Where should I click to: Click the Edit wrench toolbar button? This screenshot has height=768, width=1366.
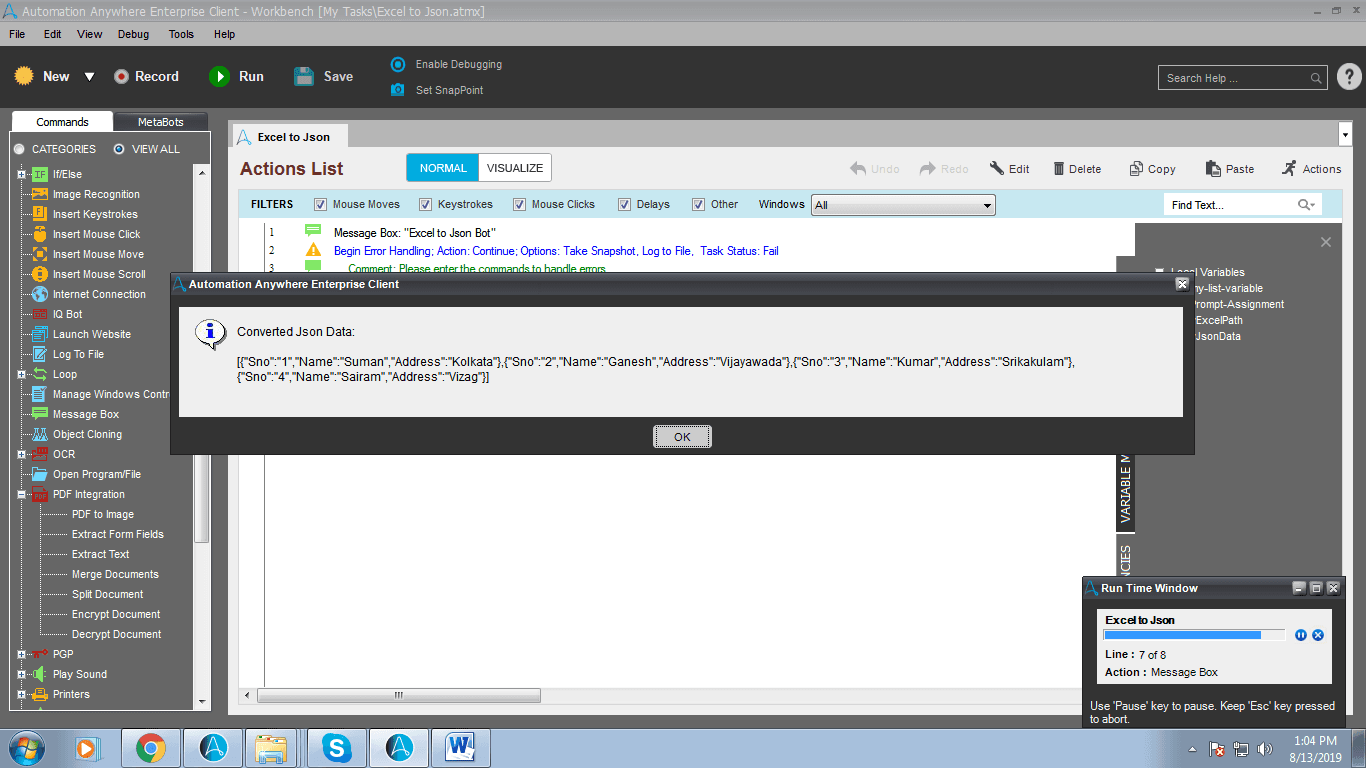pyautogui.click(x=1010, y=169)
